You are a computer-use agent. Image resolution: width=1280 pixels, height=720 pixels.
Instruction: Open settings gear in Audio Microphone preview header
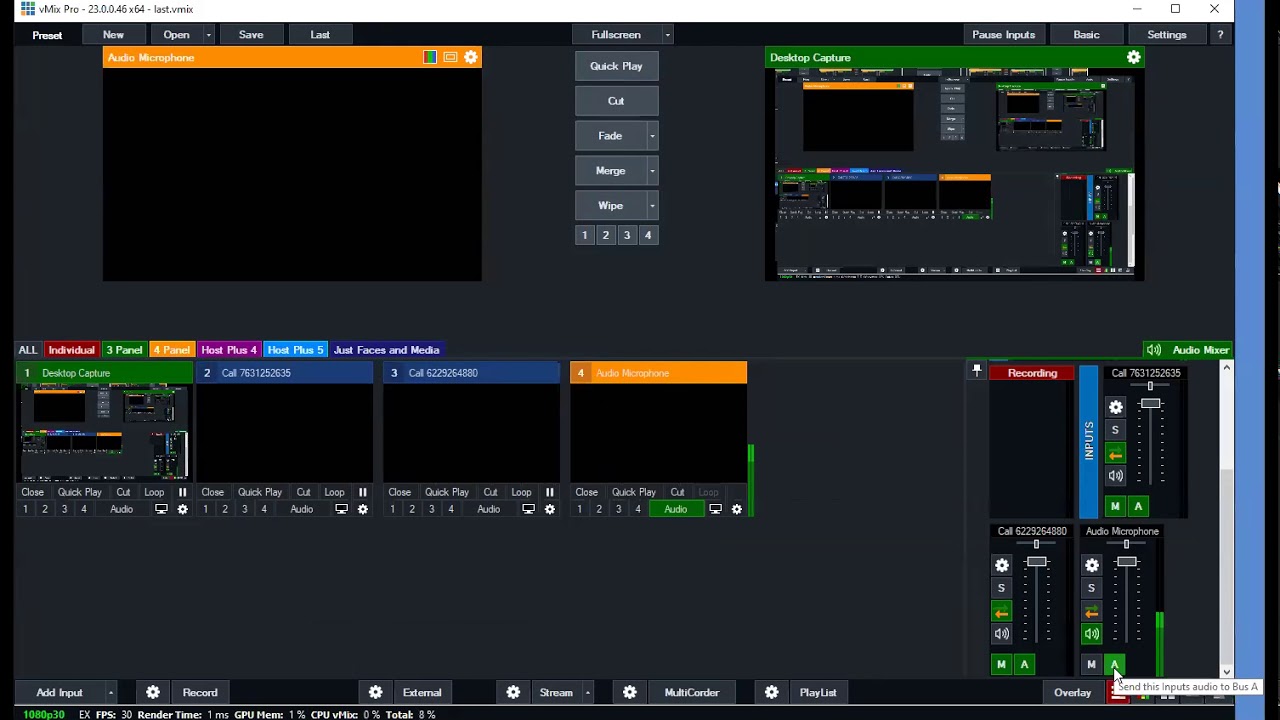point(471,58)
